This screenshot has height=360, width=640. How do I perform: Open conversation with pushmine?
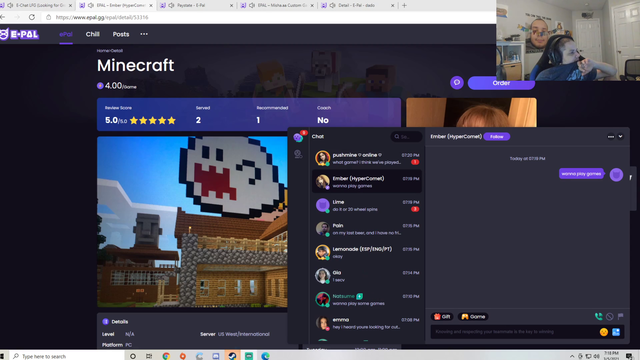(x=367, y=158)
